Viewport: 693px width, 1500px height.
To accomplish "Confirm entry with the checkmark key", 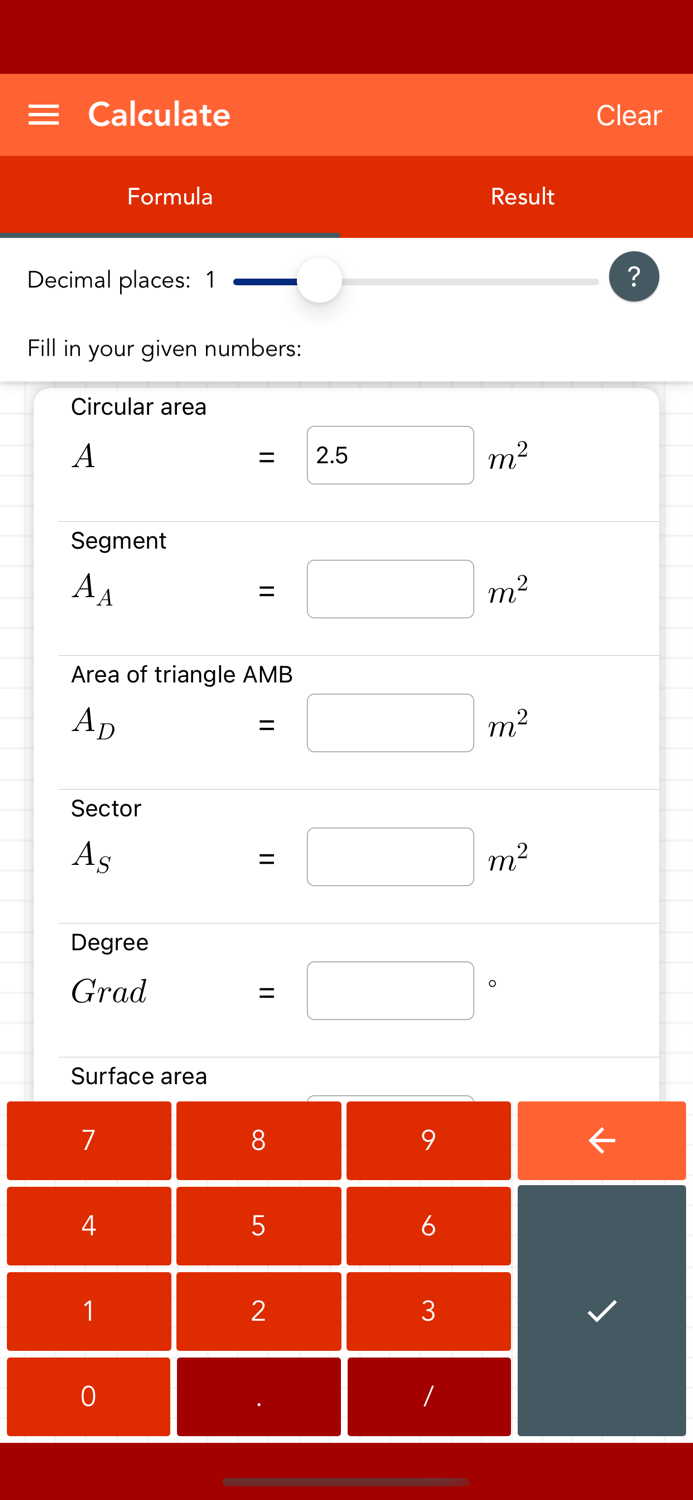I will coord(602,1311).
